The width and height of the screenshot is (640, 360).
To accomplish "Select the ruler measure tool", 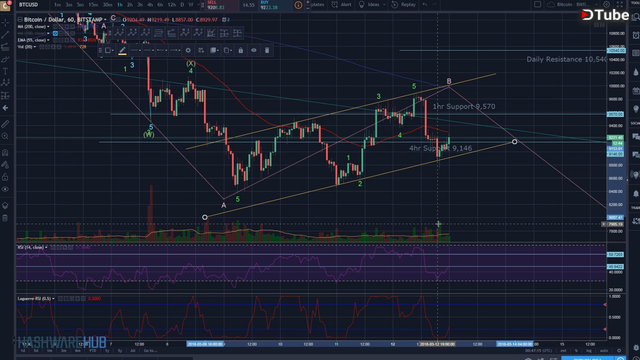I will coord(5,124).
